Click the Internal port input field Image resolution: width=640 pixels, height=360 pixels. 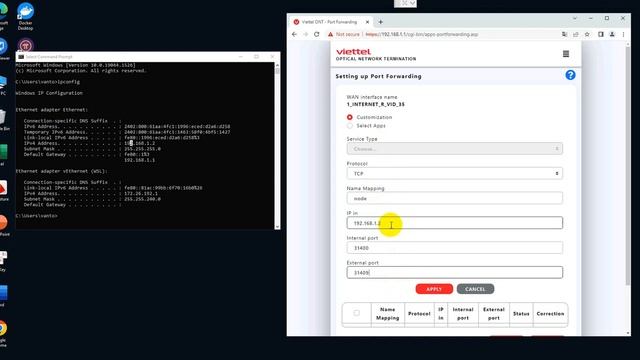point(454,248)
